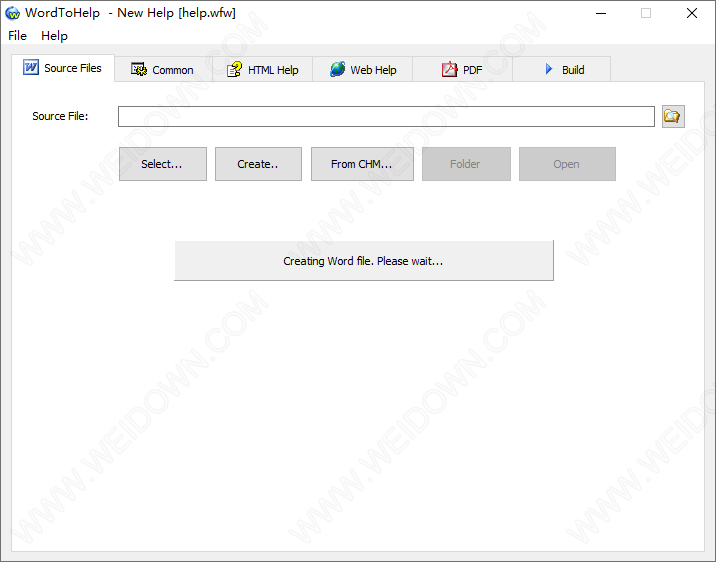
Task: Click the greyed-out Folder button
Action: point(466,164)
